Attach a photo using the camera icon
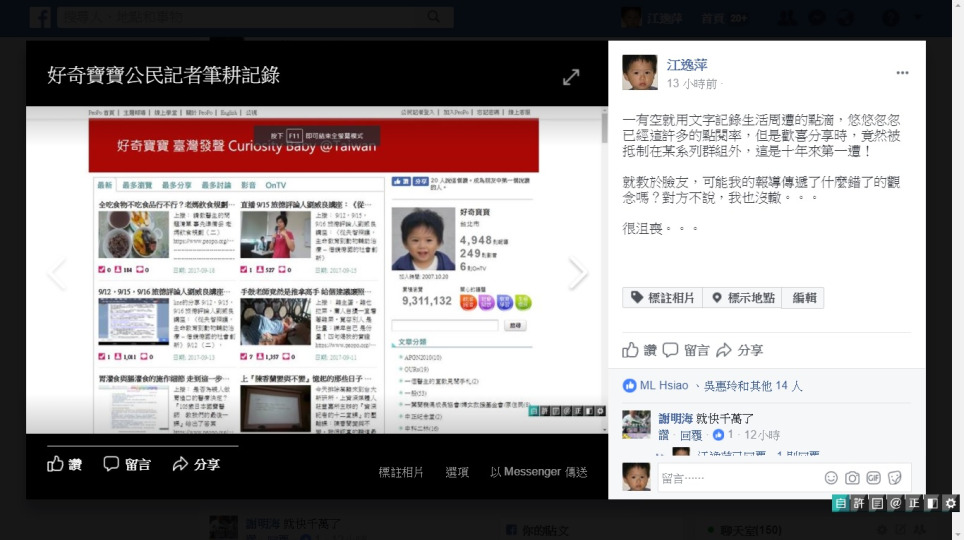This screenshot has height=540, width=964. click(852, 478)
